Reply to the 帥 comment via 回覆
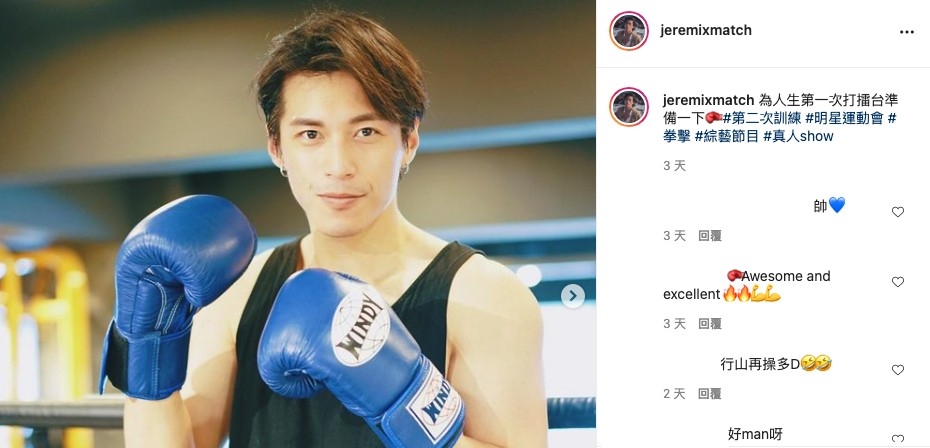The image size is (930, 448). pos(709,236)
